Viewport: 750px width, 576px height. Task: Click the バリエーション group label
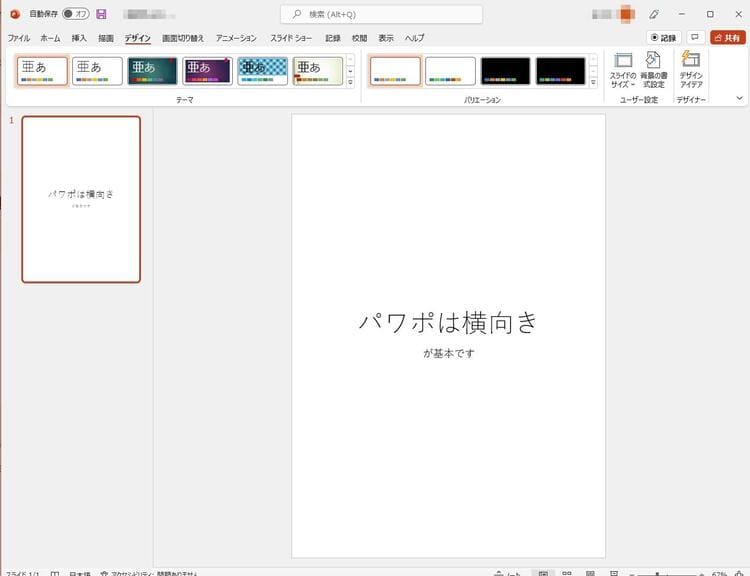click(482, 100)
